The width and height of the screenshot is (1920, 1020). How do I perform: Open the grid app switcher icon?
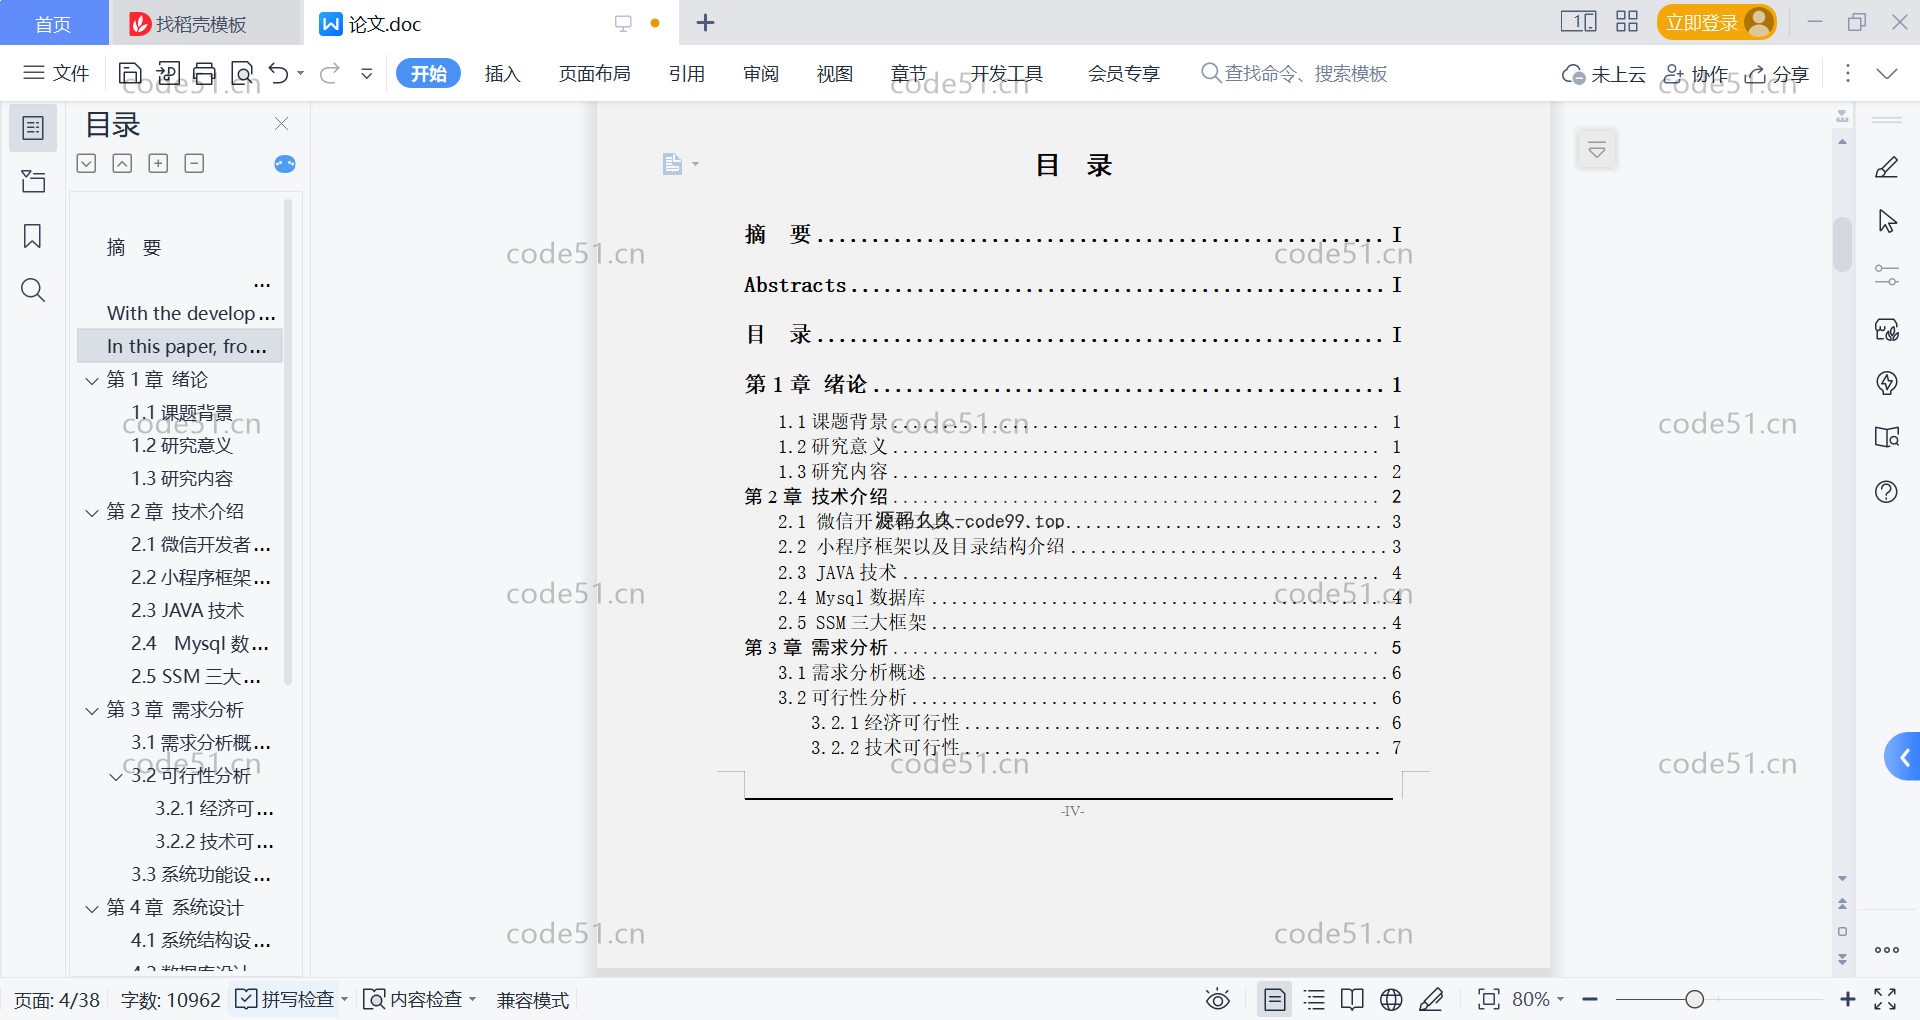pyautogui.click(x=1627, y=22)
